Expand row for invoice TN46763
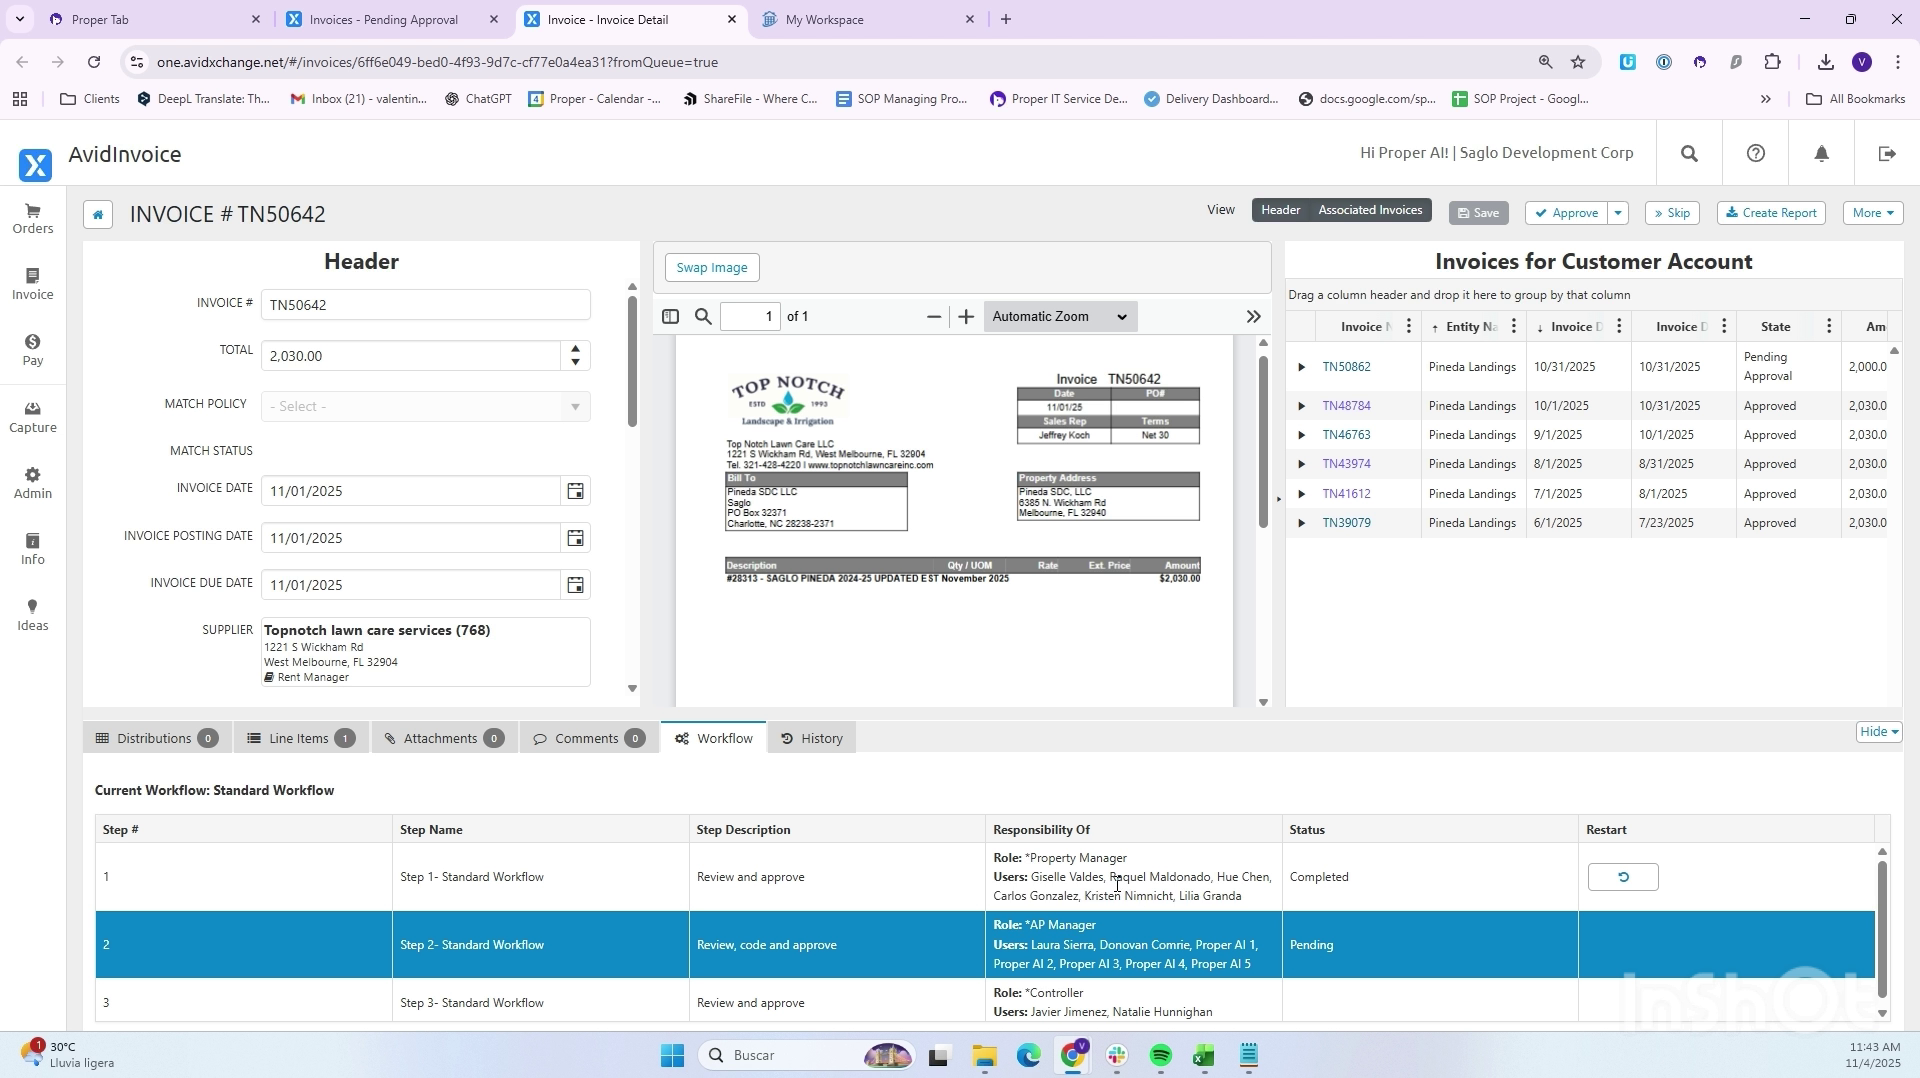This screenshot has height=1078, width=1920. 1301,435
